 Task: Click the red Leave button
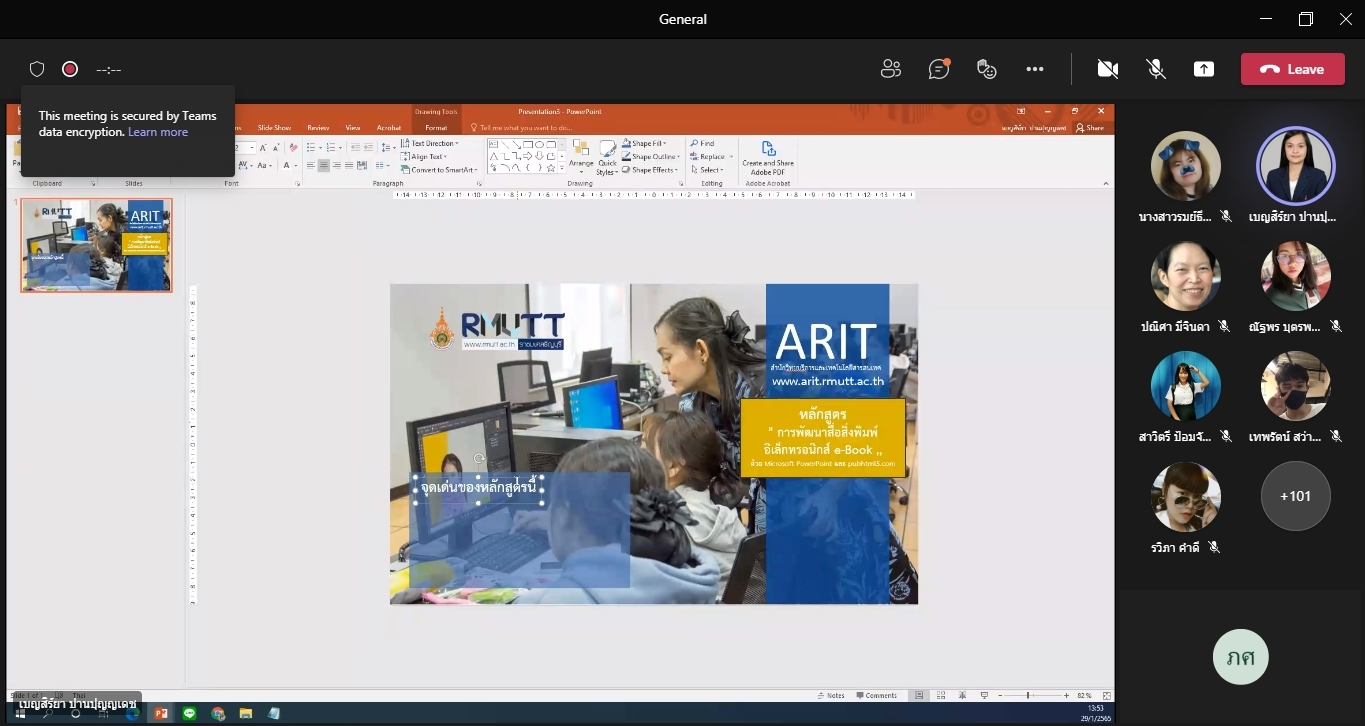click(1292, 69)
